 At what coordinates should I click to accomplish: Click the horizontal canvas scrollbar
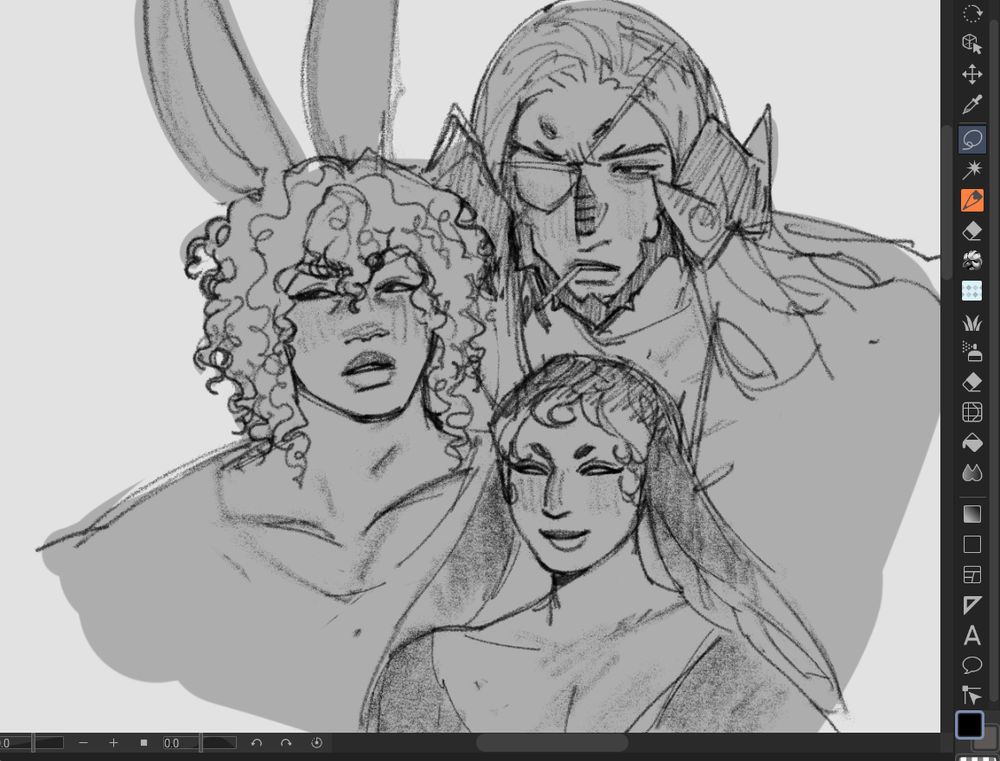(552, 743)
